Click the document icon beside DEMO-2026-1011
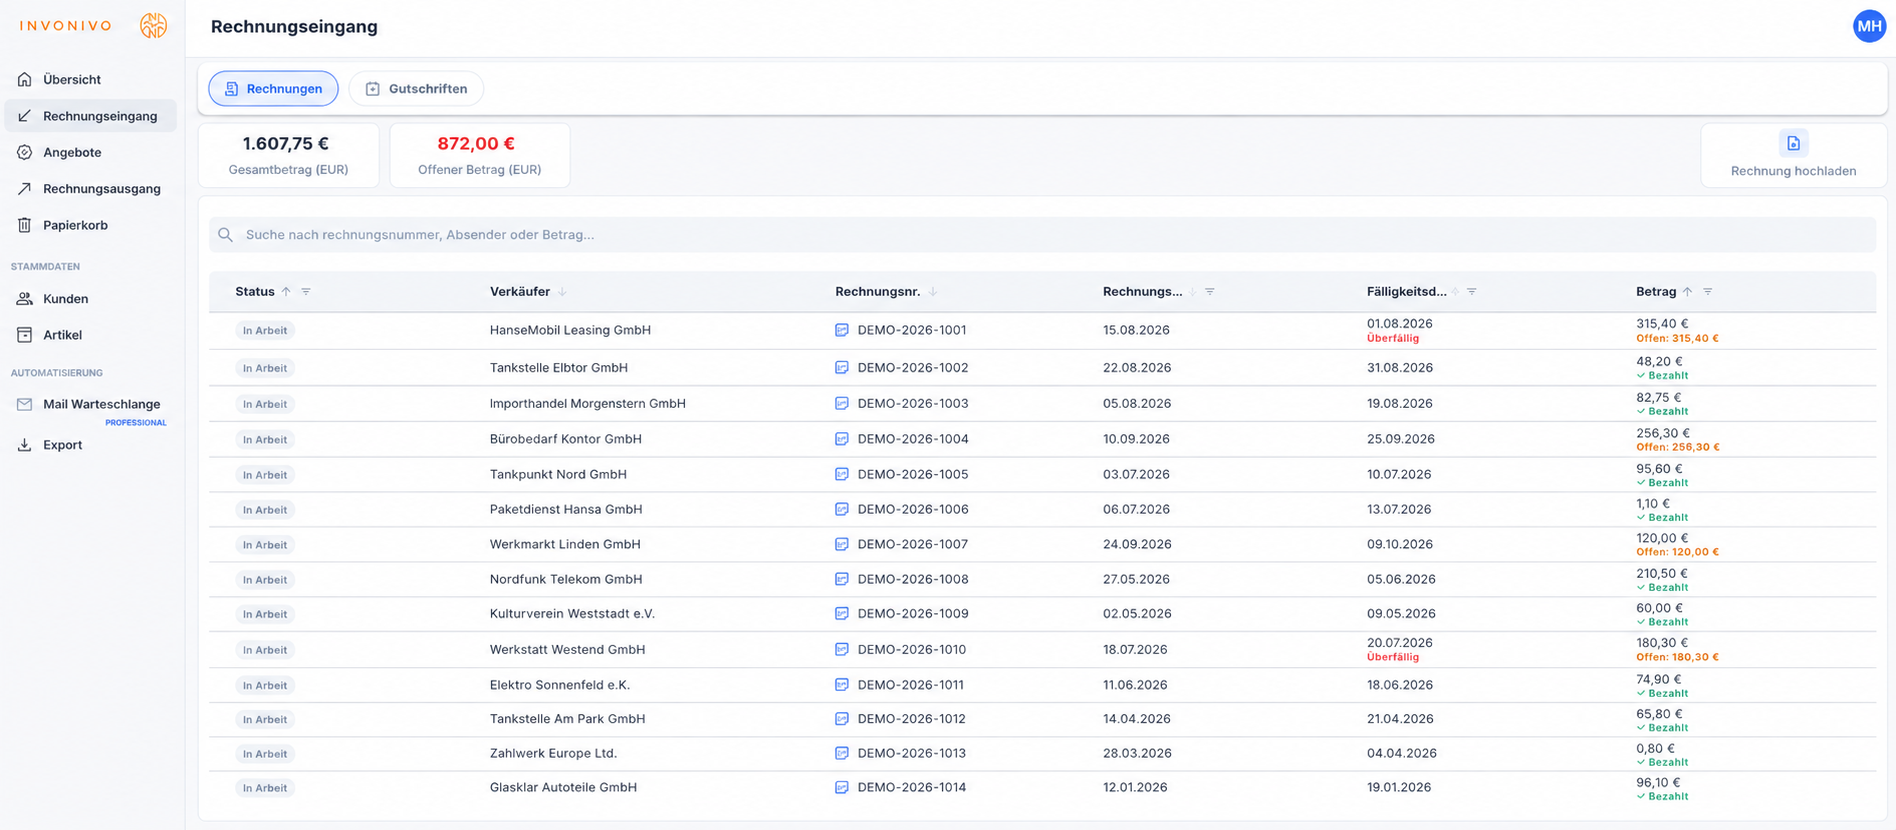 click(x=842, y=685)
